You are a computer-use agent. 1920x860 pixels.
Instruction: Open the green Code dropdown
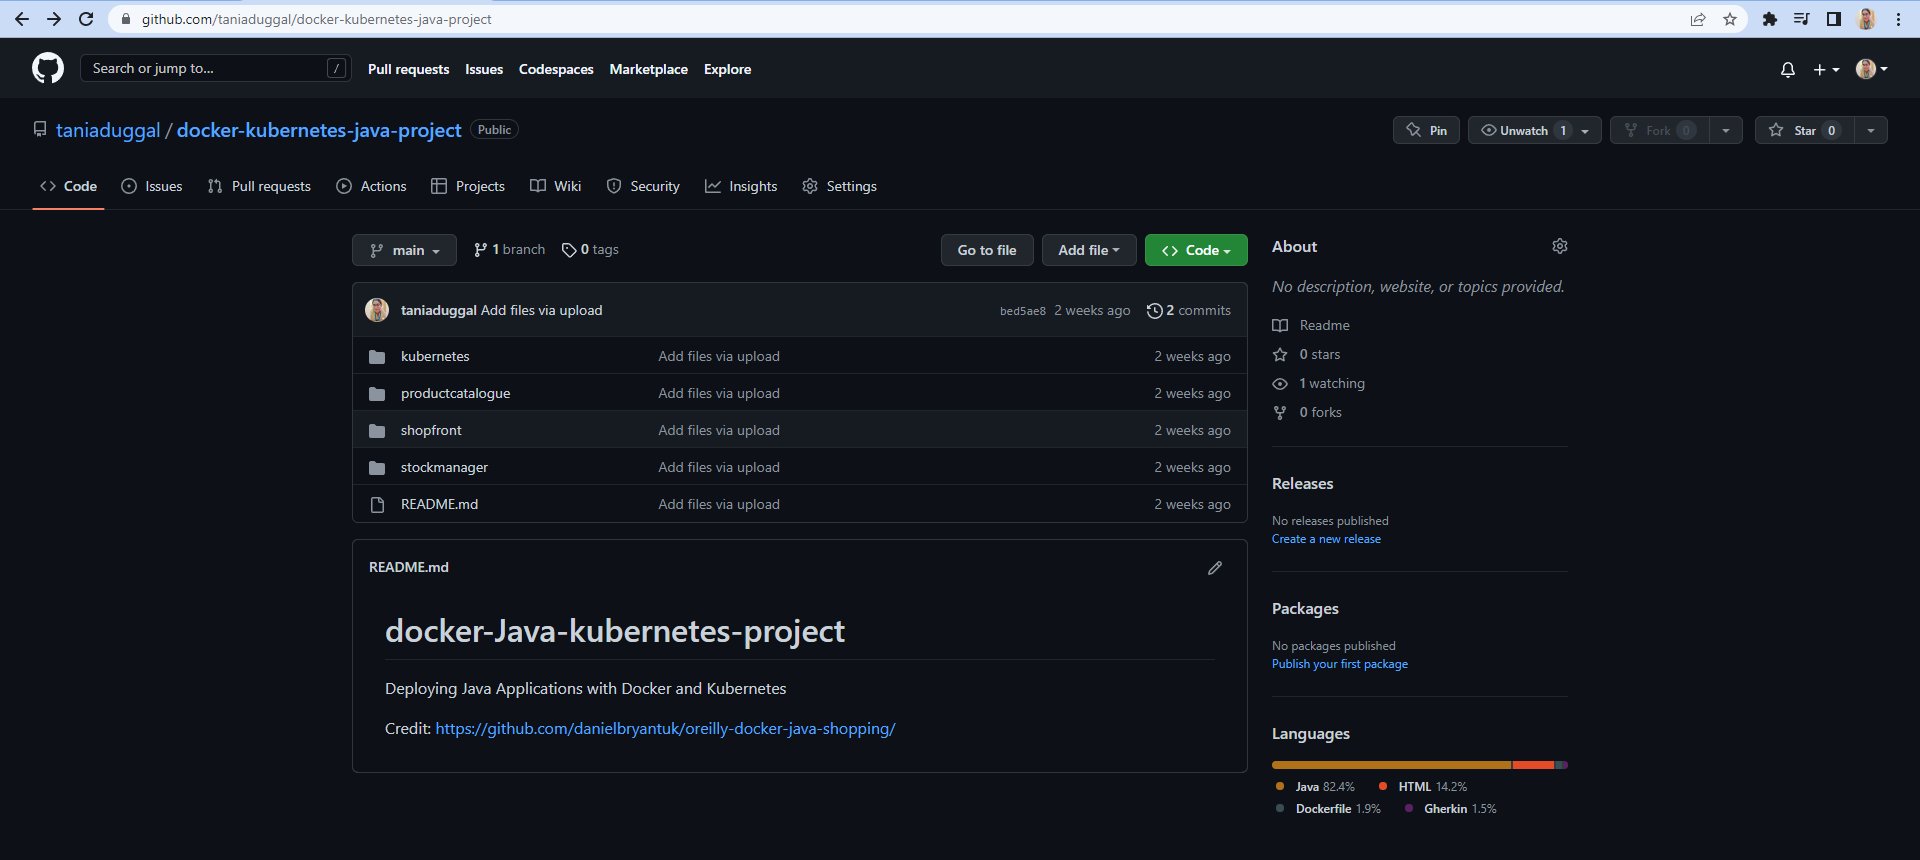pyautogui.click(x=1196, y=250)
